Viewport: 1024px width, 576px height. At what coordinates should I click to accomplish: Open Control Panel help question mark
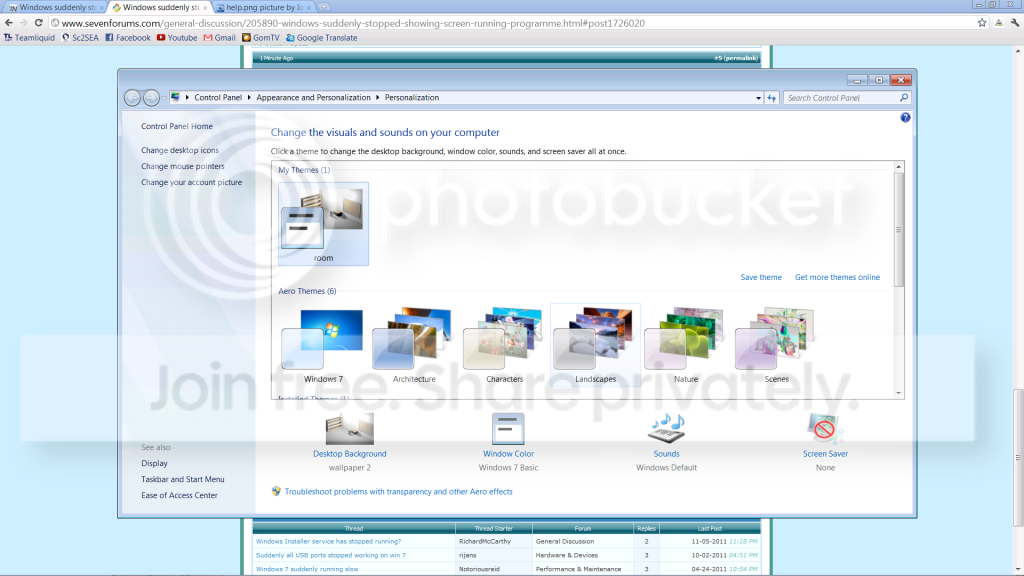click(905, 118)
